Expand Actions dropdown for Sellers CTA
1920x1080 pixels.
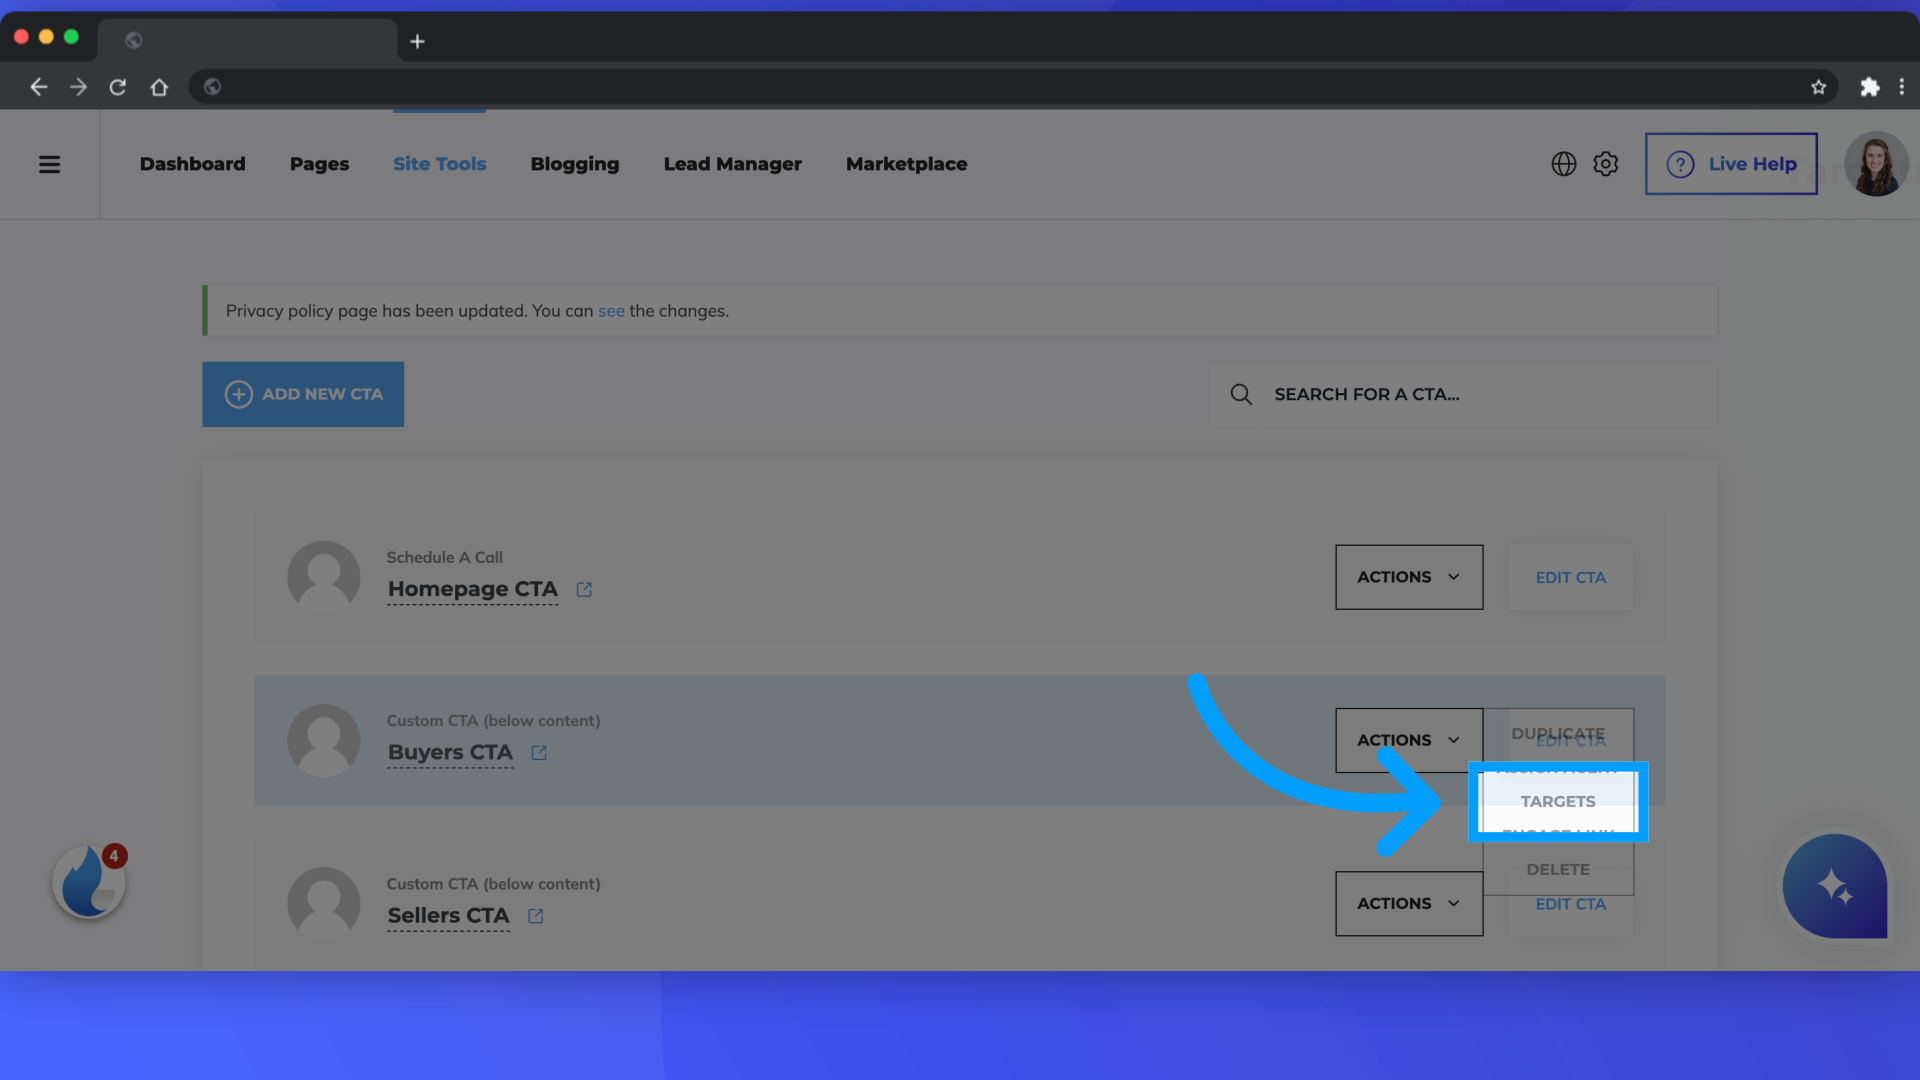pyautogui.click(x=1409, y=903)
